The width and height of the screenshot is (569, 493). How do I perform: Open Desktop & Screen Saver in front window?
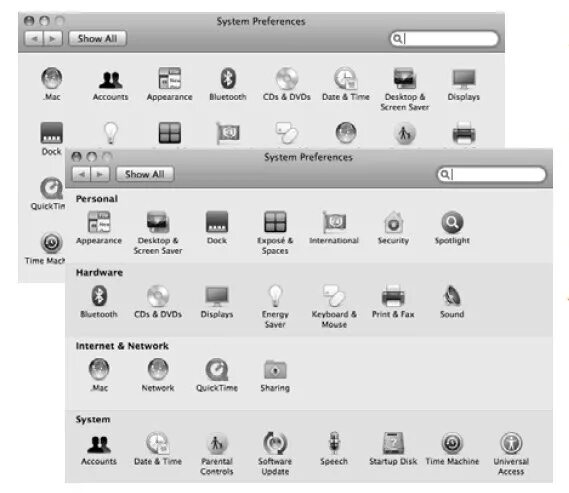(157, 233)
